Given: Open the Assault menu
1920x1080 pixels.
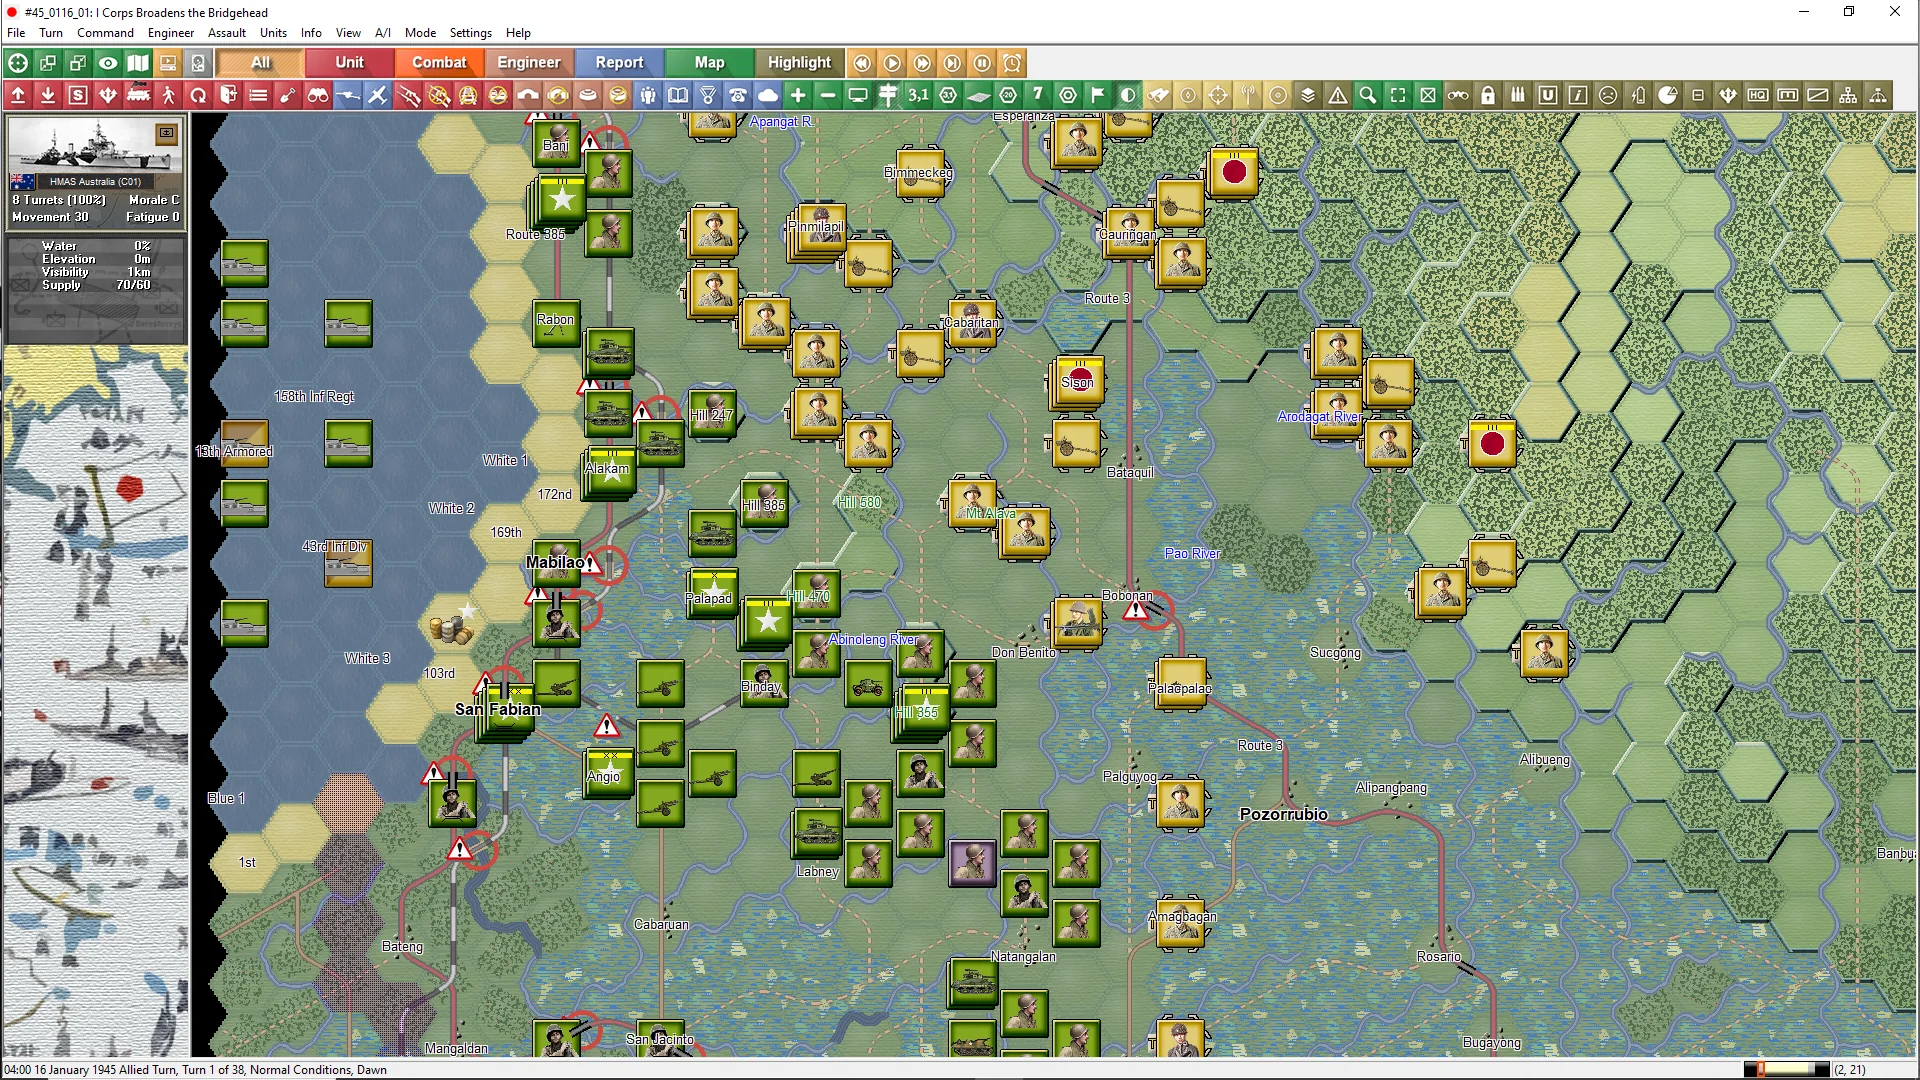Looking at the screenshot, I should point(227,33).
